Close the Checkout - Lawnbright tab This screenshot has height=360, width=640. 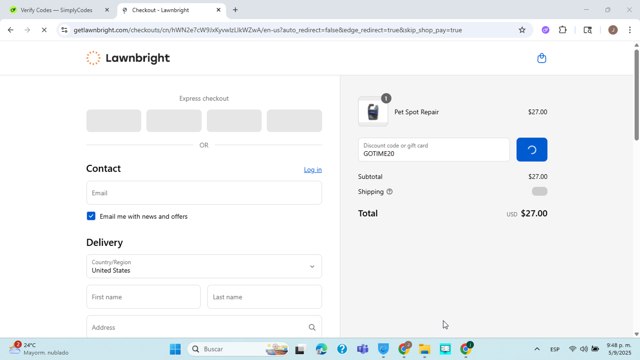point(218,10)
